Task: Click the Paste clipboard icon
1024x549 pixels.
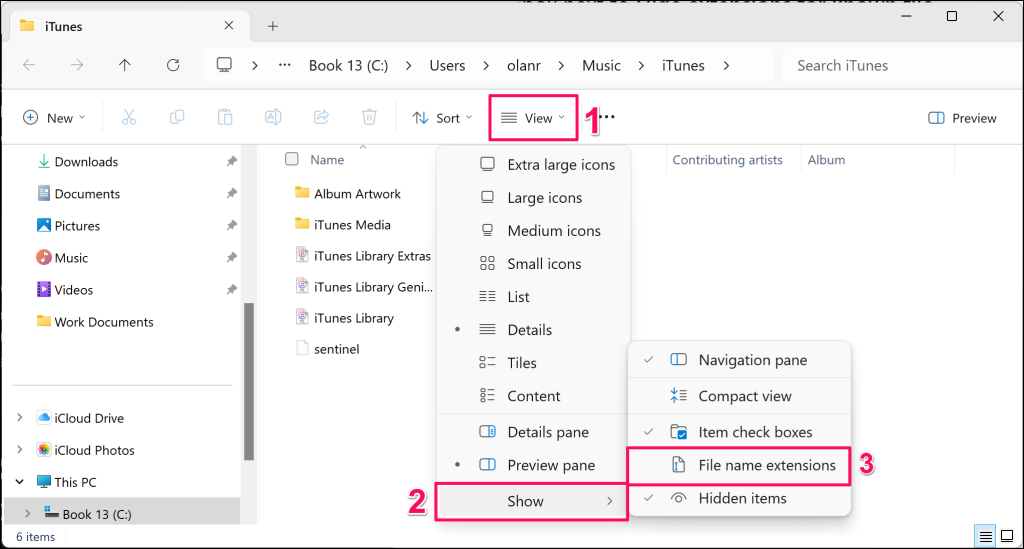Action: tap(225, 118)
